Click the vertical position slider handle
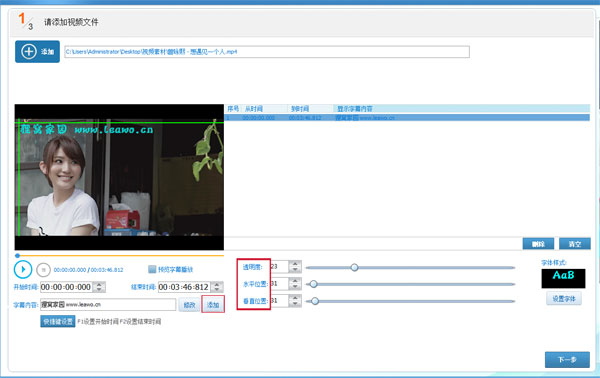Screen dimensions: 600x378 pos(315,301)
